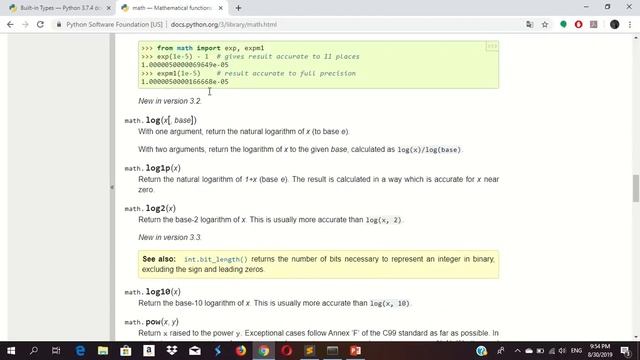
Task: Reload the math docs page
Action: 40,24
